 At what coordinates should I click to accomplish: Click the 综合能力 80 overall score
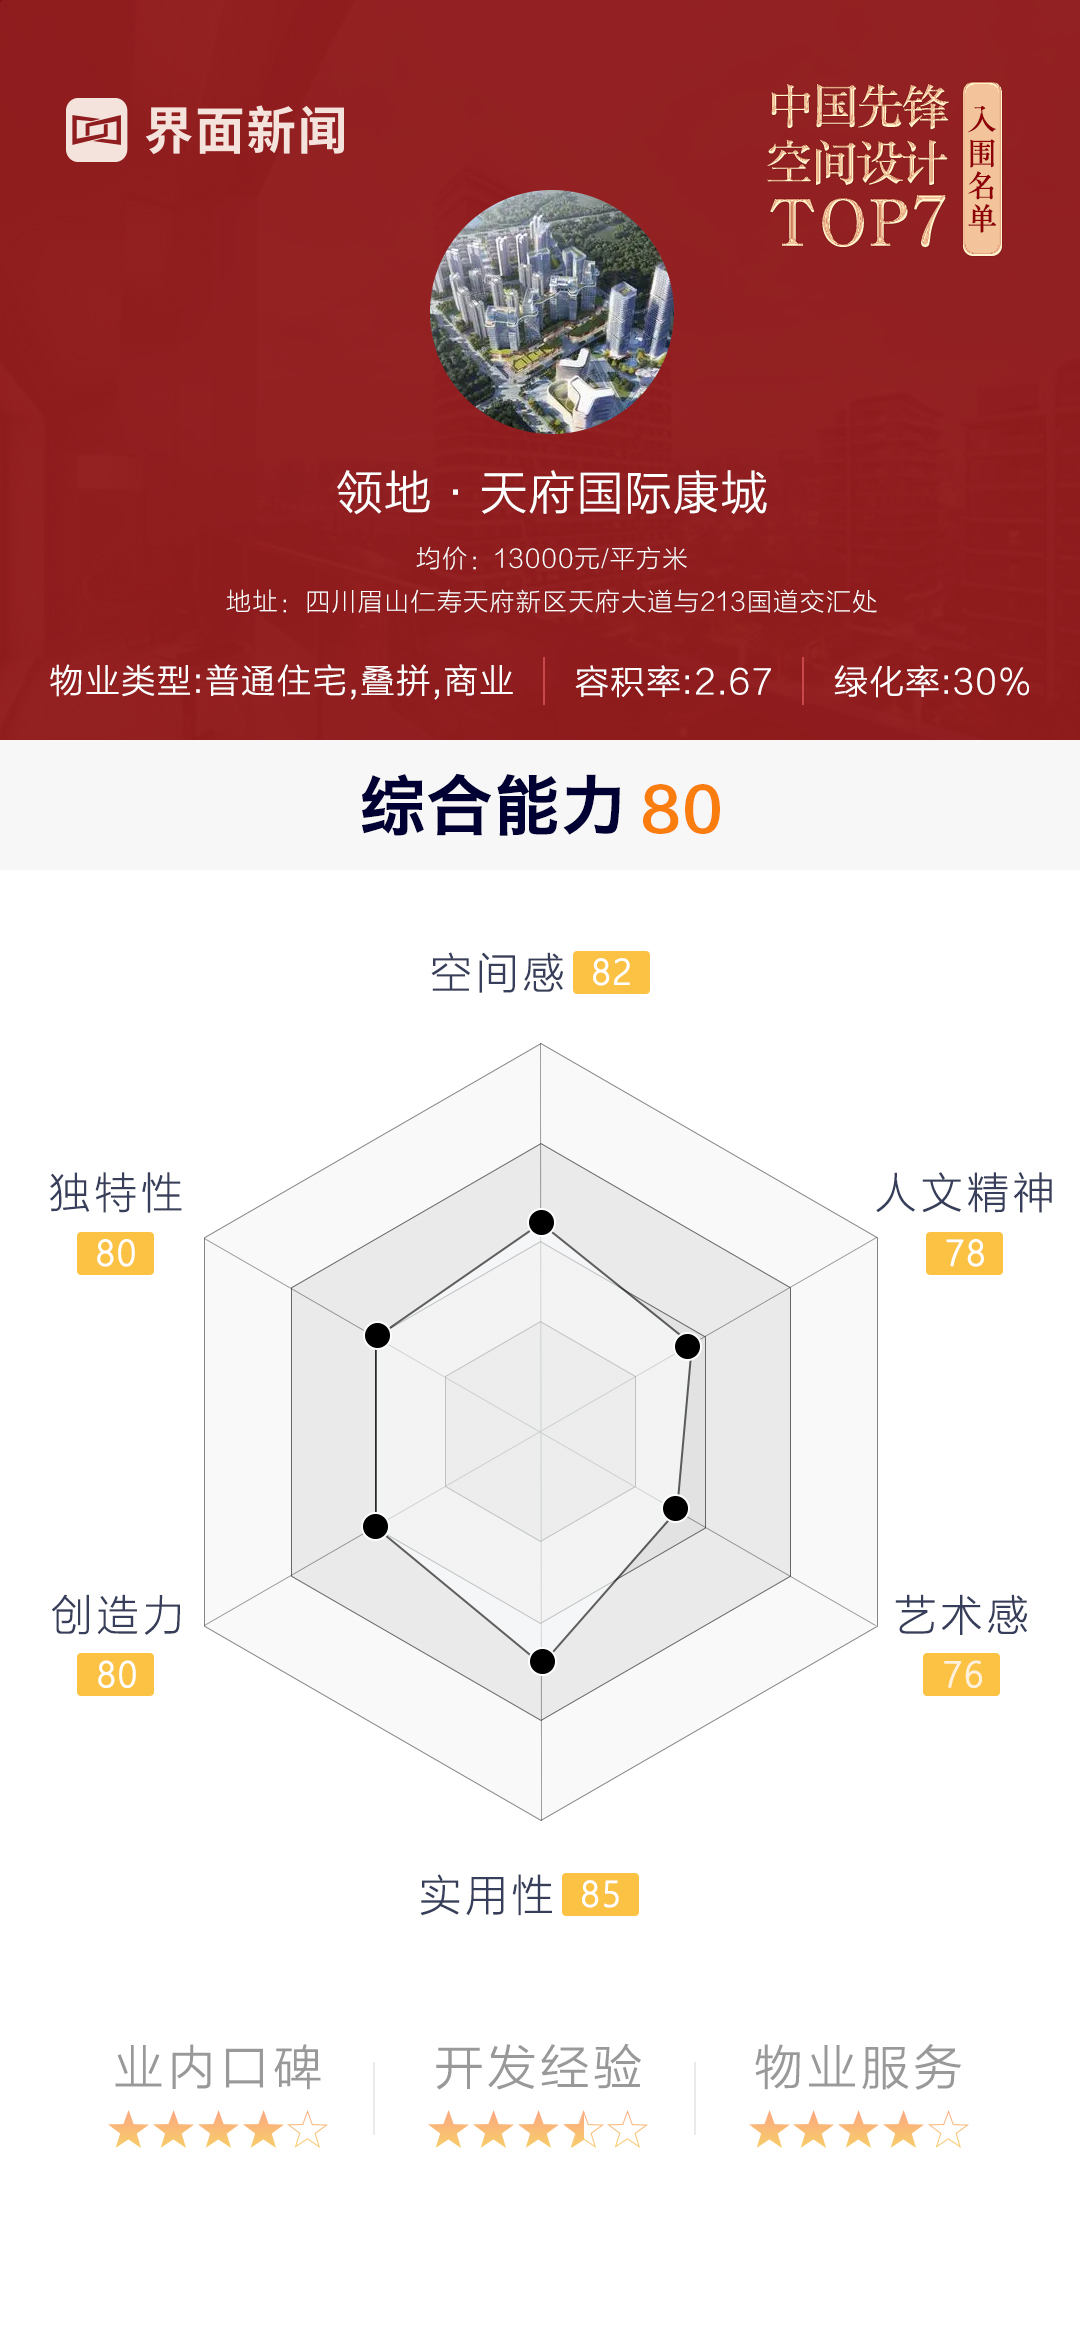(x=541, y=807)
